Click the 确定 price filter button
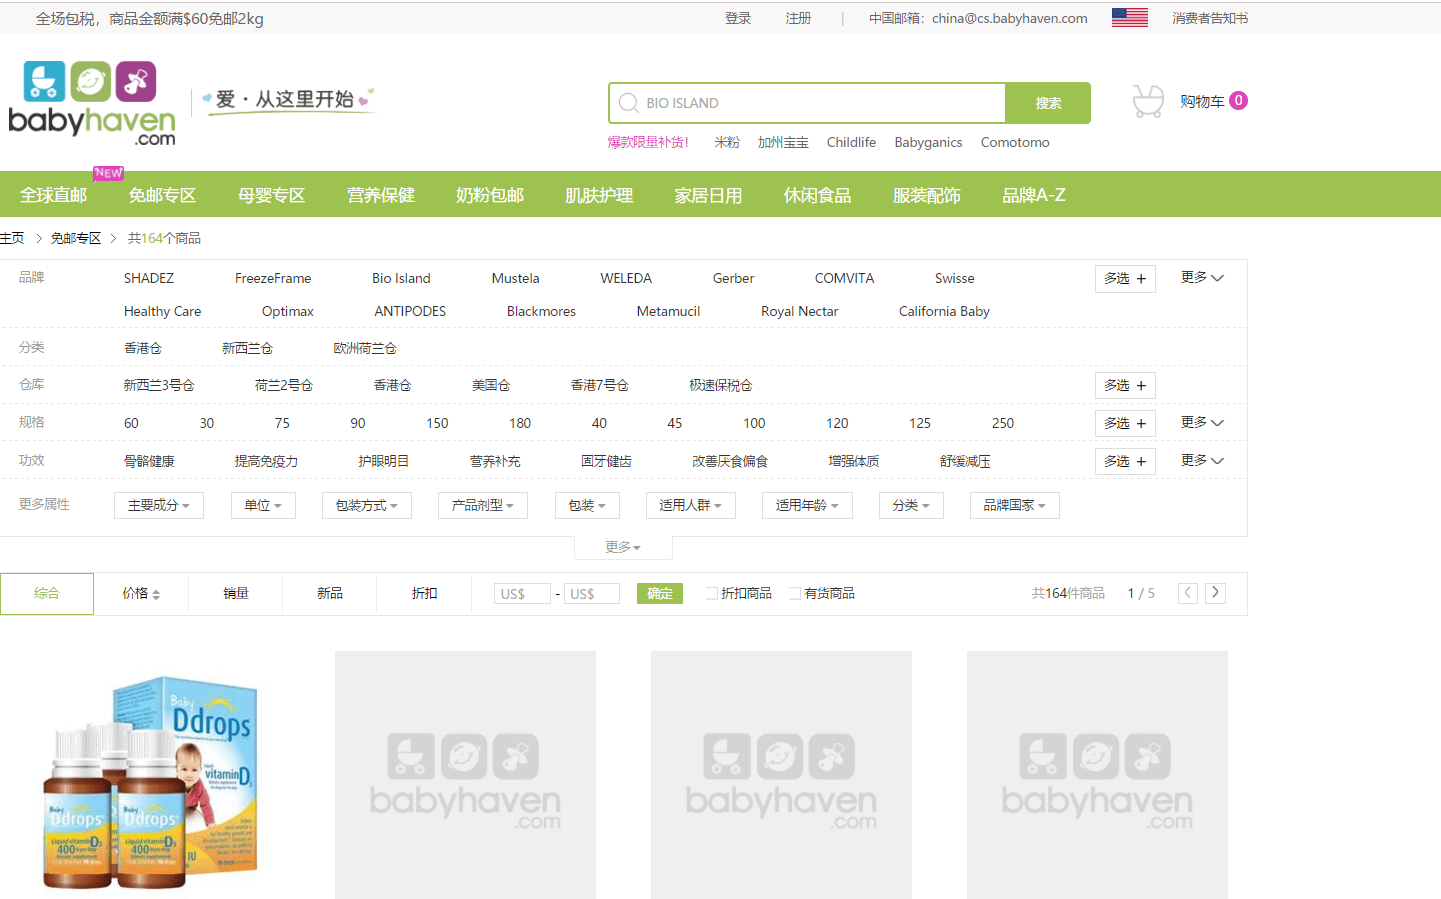Screen dimensions: 1441x899 [x=660, y=593]
